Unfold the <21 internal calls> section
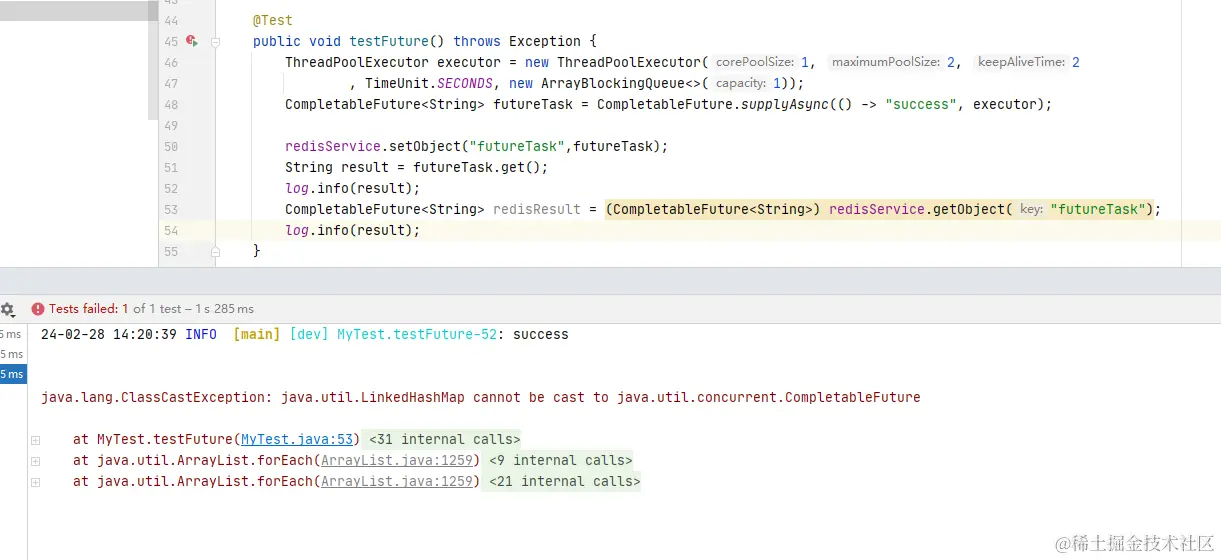Viewport: 1221px width, 560px height. pyautogui.click(x=564, y=481)
